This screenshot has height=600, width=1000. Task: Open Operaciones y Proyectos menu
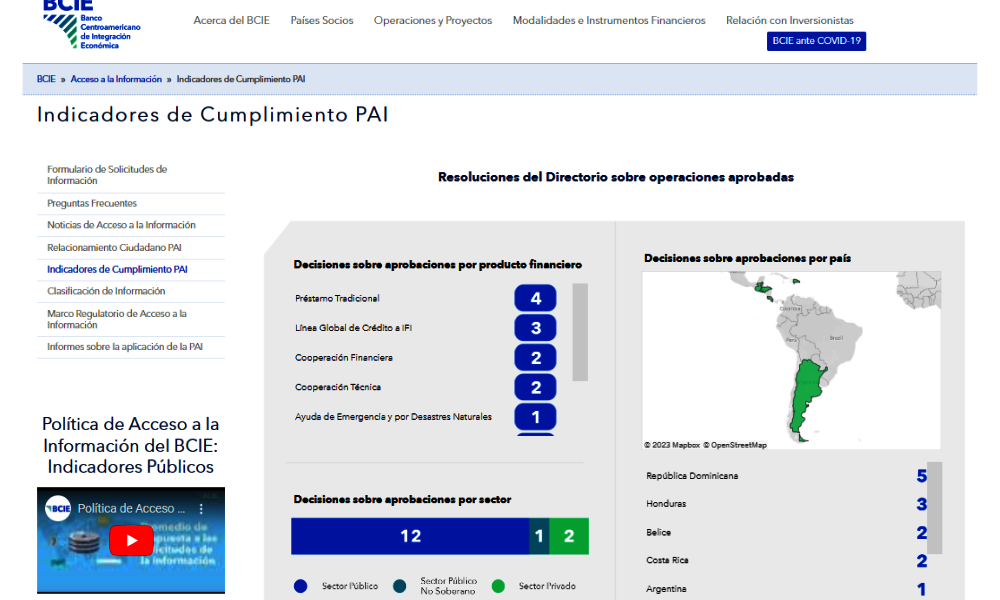(432, 20)
